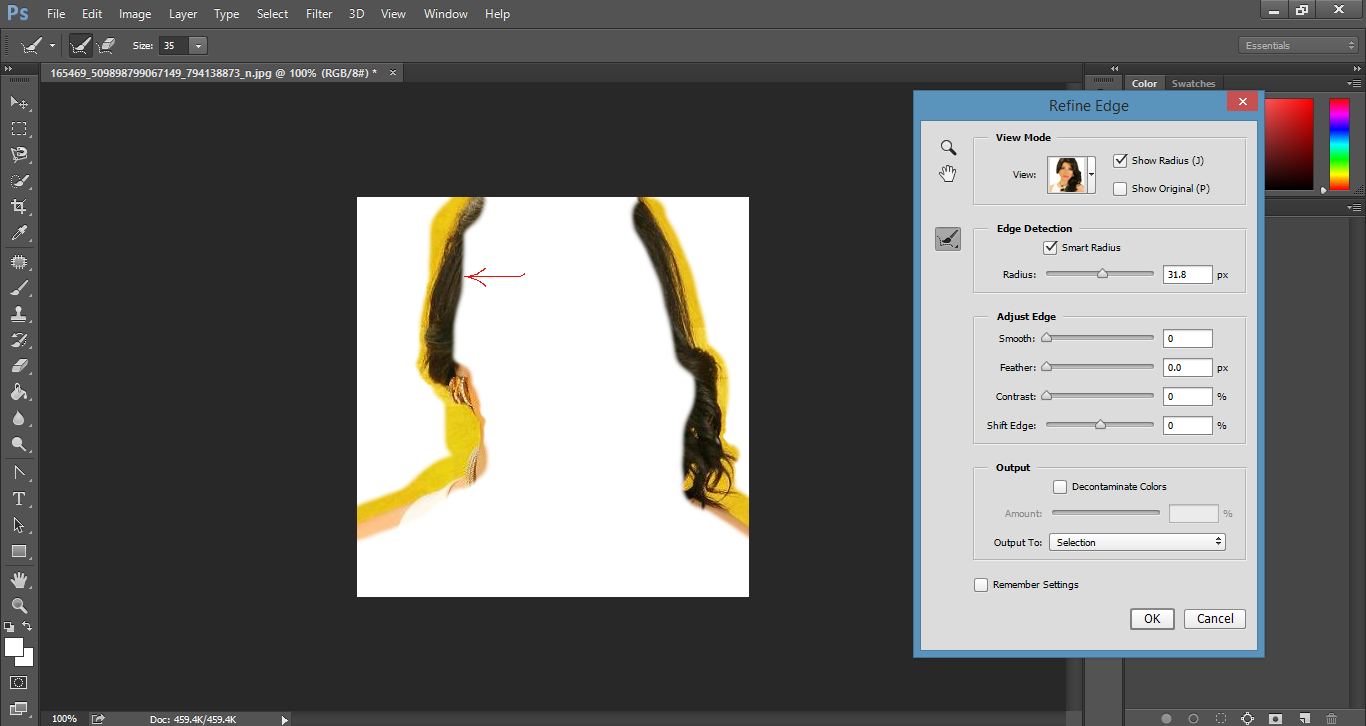Open the Select menu
This screenshot has height=726, width=1366.
272,14
